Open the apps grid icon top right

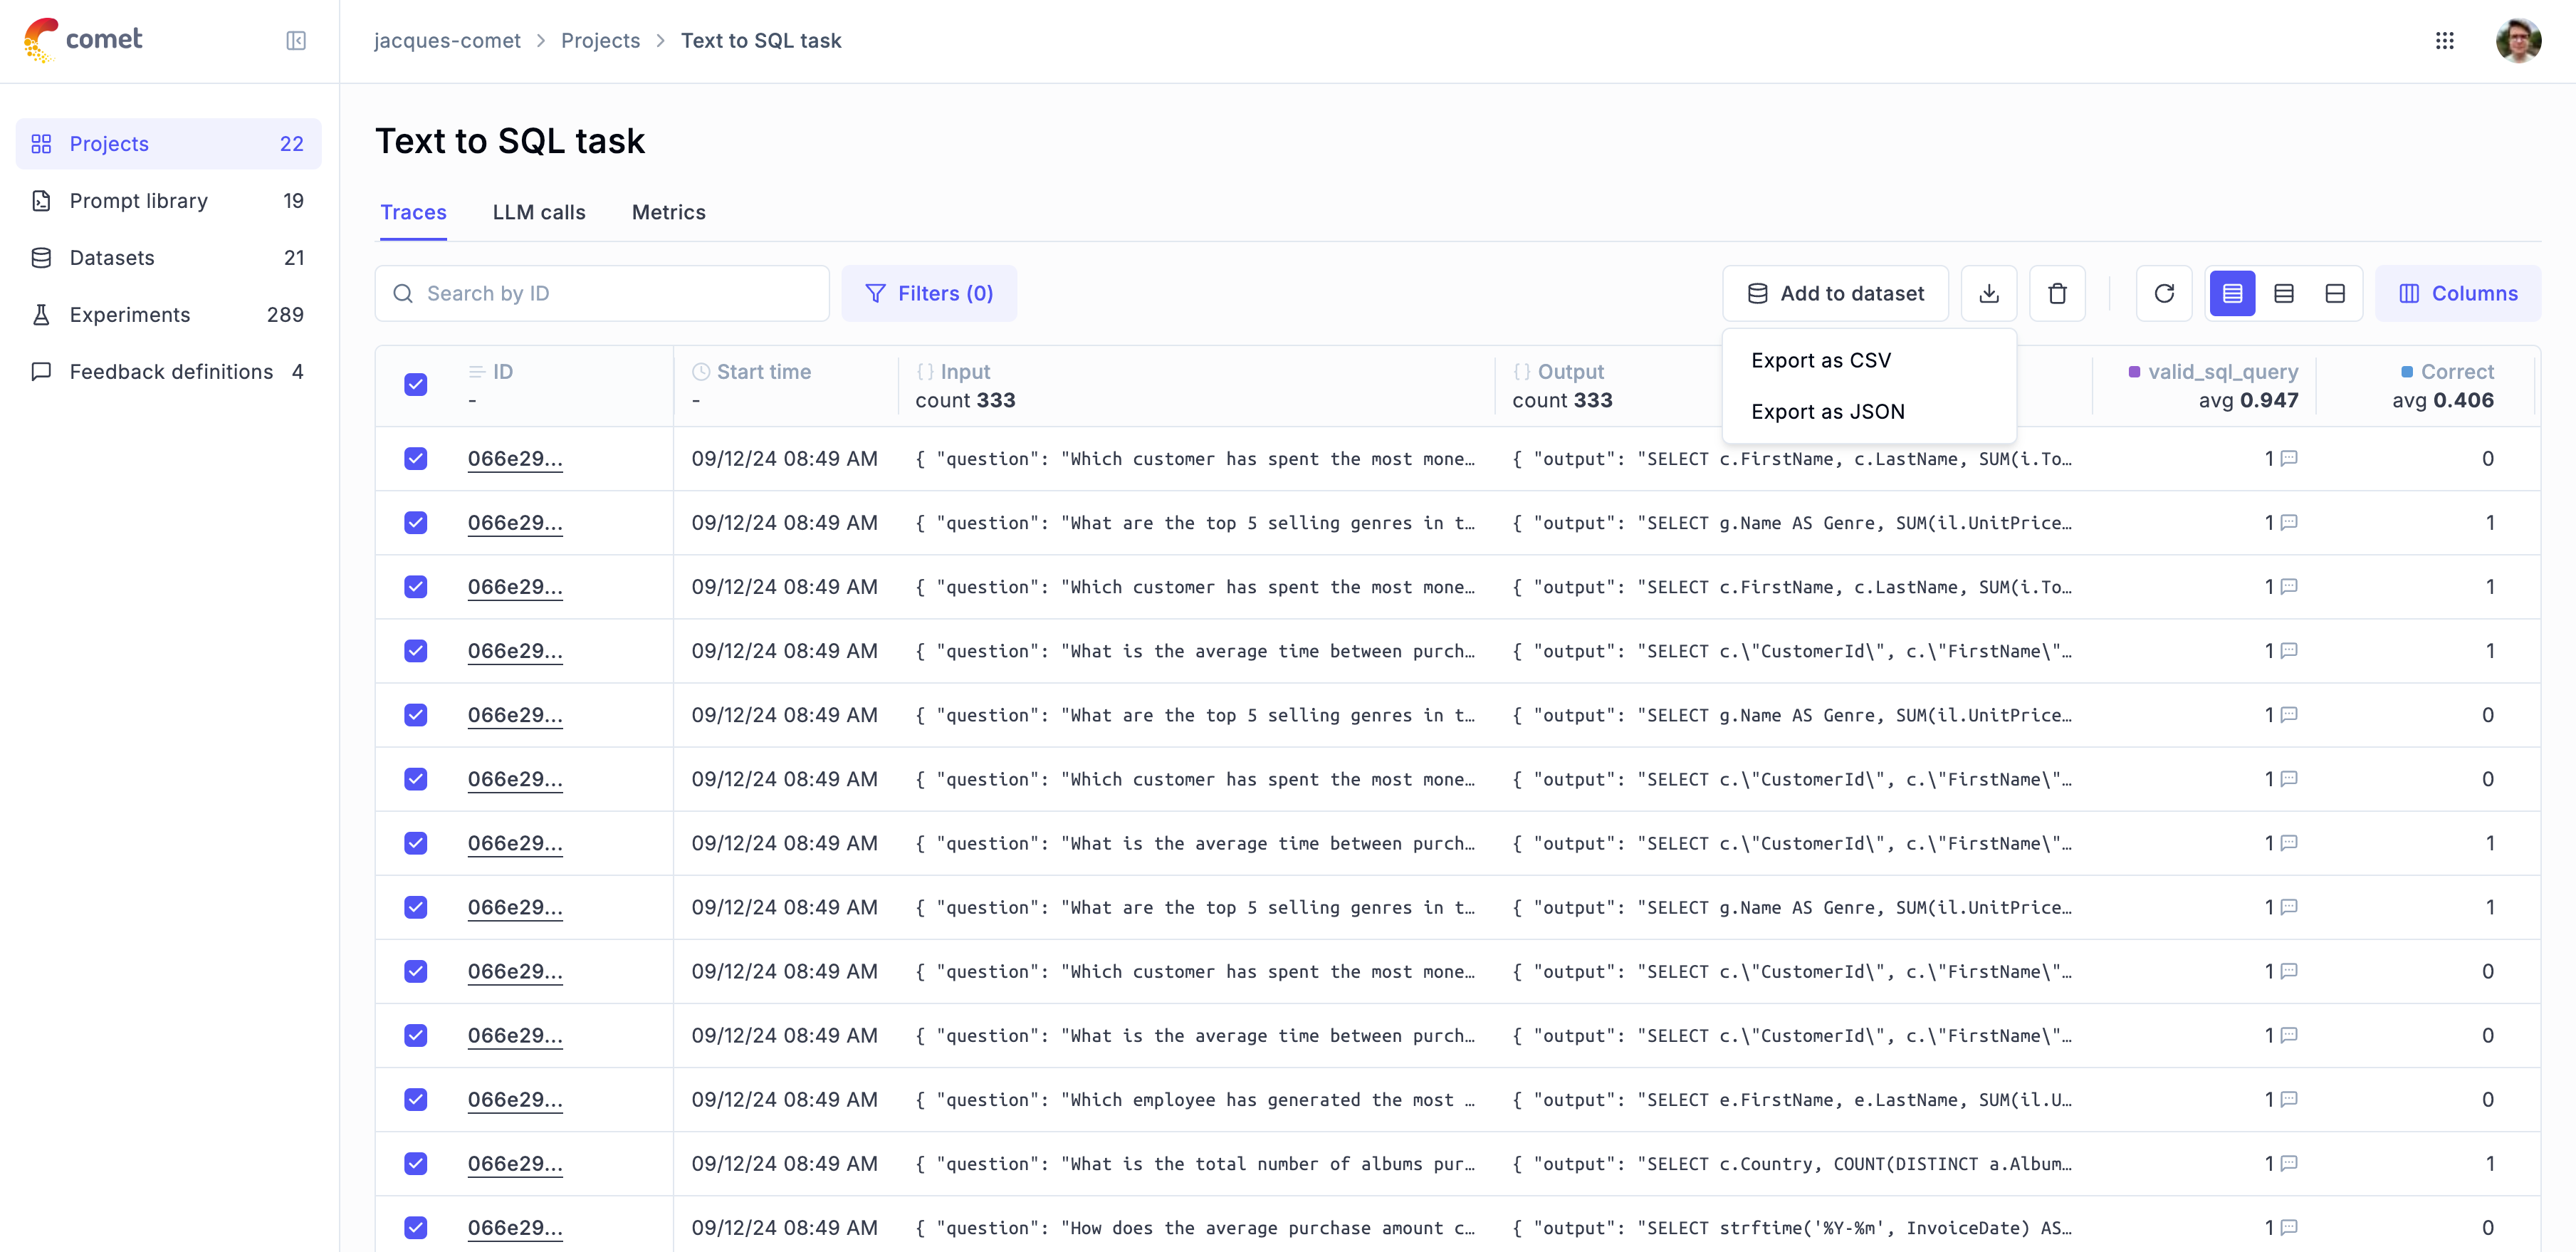2446,41
